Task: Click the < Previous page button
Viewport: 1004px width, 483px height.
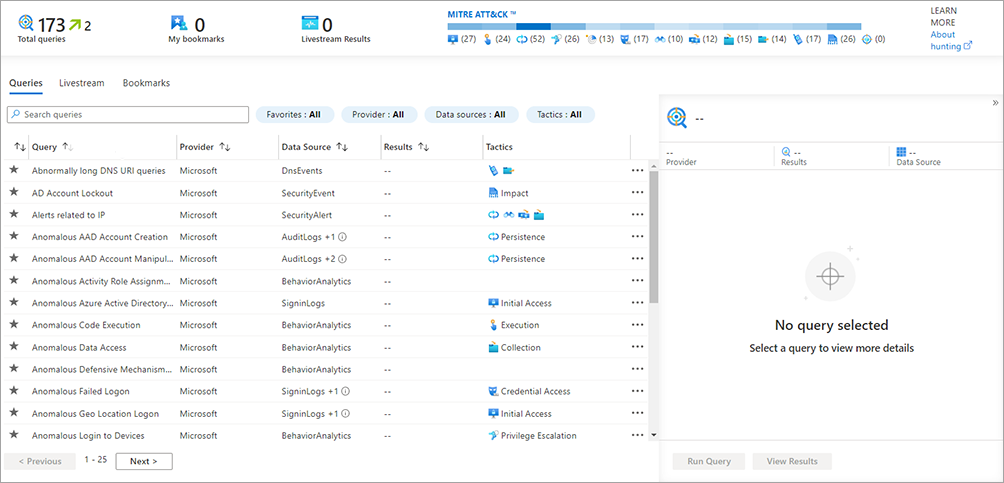Action: coord(40,461)
